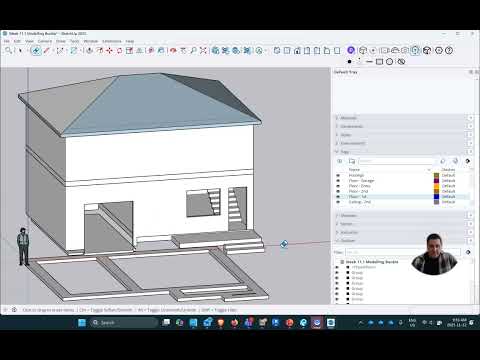480x360 pixels.
Task: Select the Zoom magnifier tool
Action: pos(193,50)
